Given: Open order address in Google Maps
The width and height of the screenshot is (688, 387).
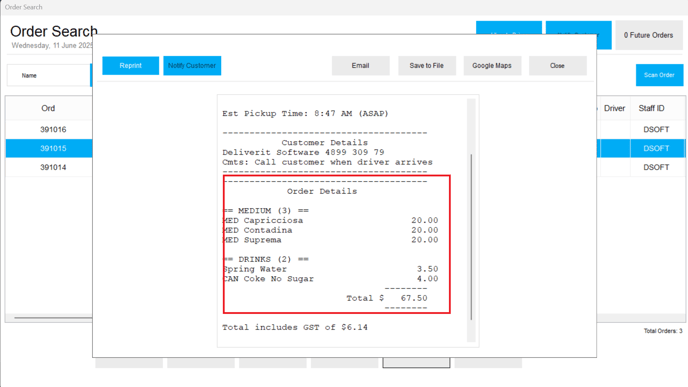Looking at the screenshot, I should (x=492, y=65).
